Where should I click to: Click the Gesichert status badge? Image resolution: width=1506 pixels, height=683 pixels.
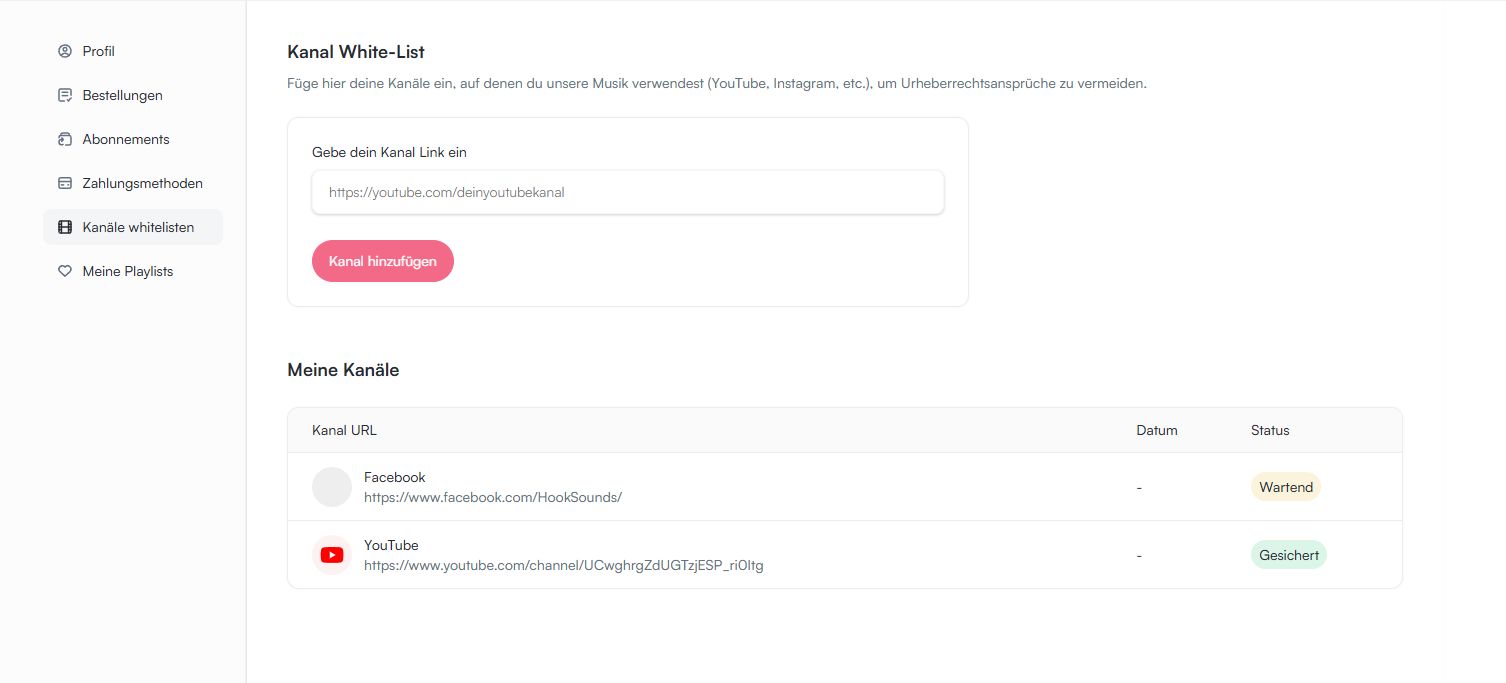pos(1288,555)
